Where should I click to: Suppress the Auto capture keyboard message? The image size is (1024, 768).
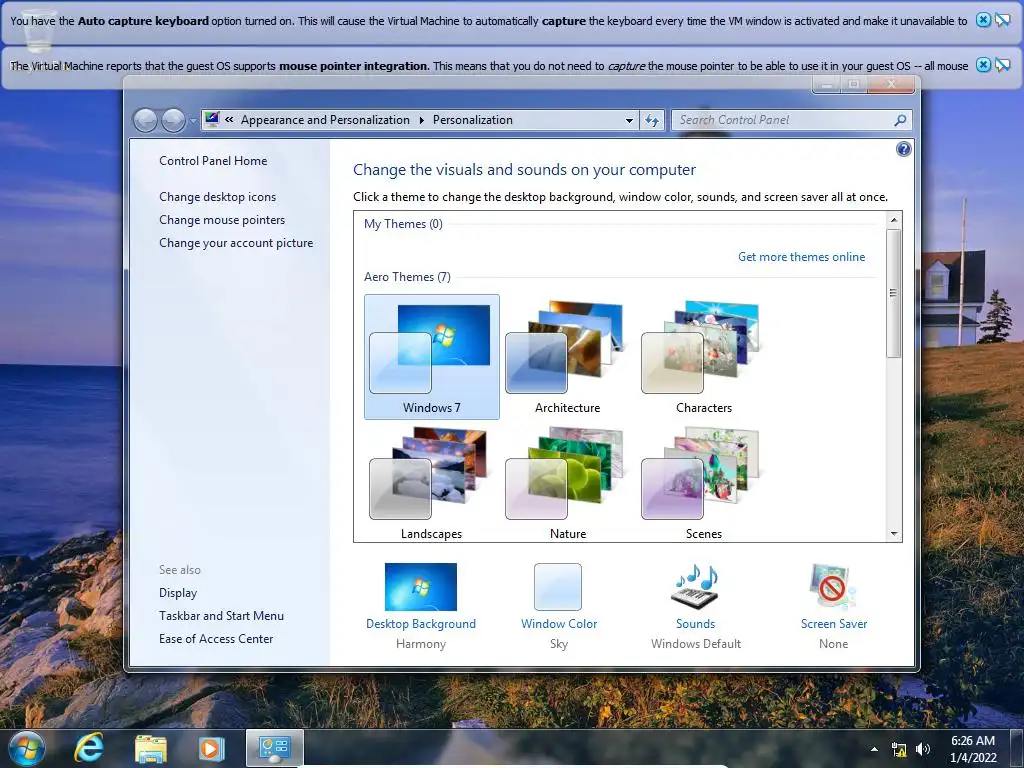[x=1002, y=20]
